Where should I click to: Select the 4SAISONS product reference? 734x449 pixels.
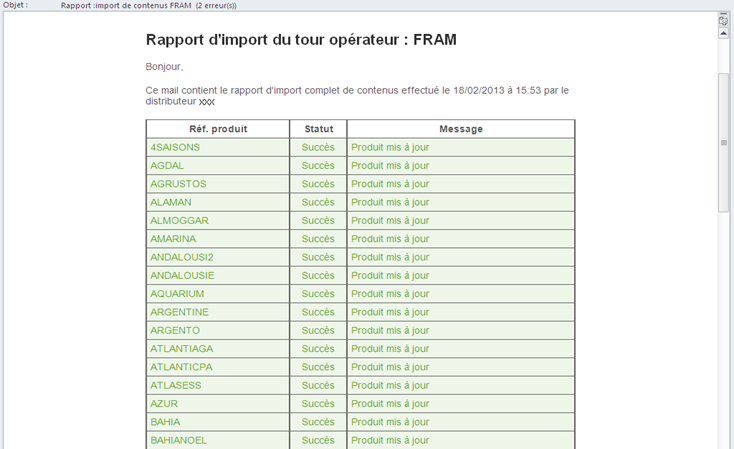[x=175, y=148]
